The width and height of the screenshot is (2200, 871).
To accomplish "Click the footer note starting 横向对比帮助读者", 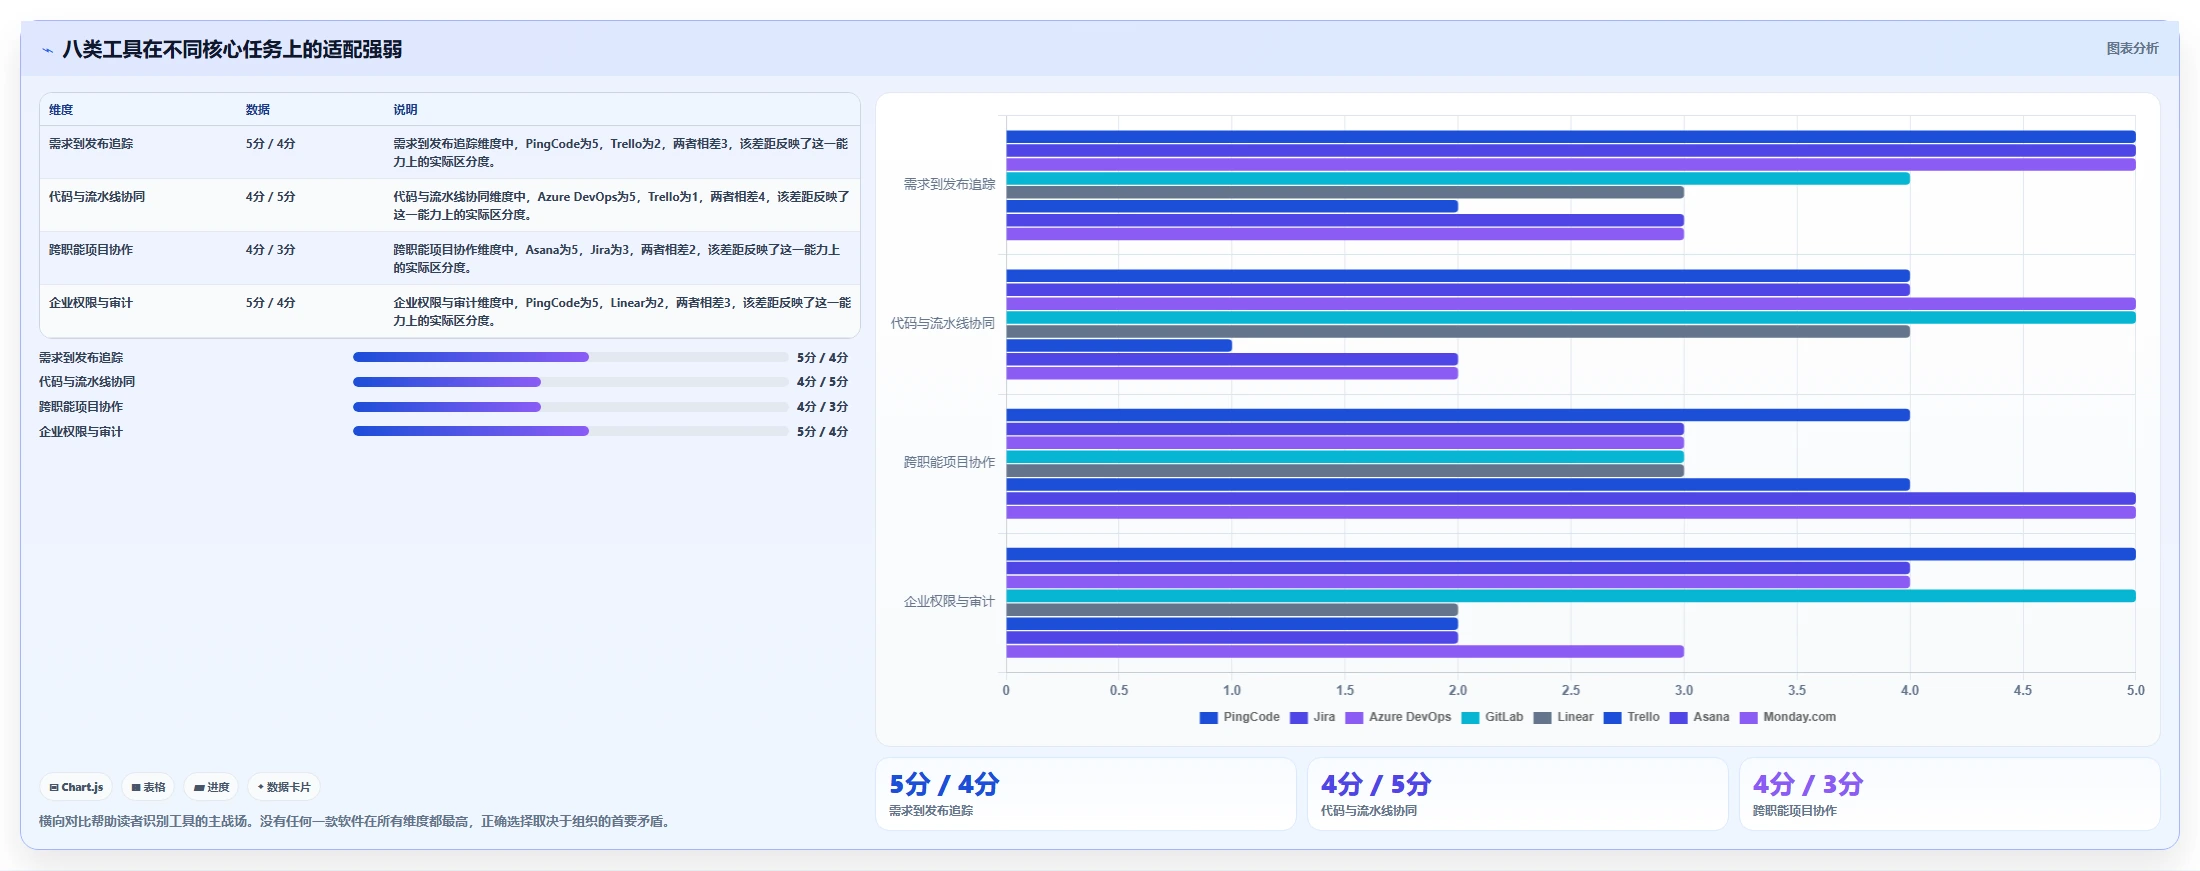I will click(357, 821).
